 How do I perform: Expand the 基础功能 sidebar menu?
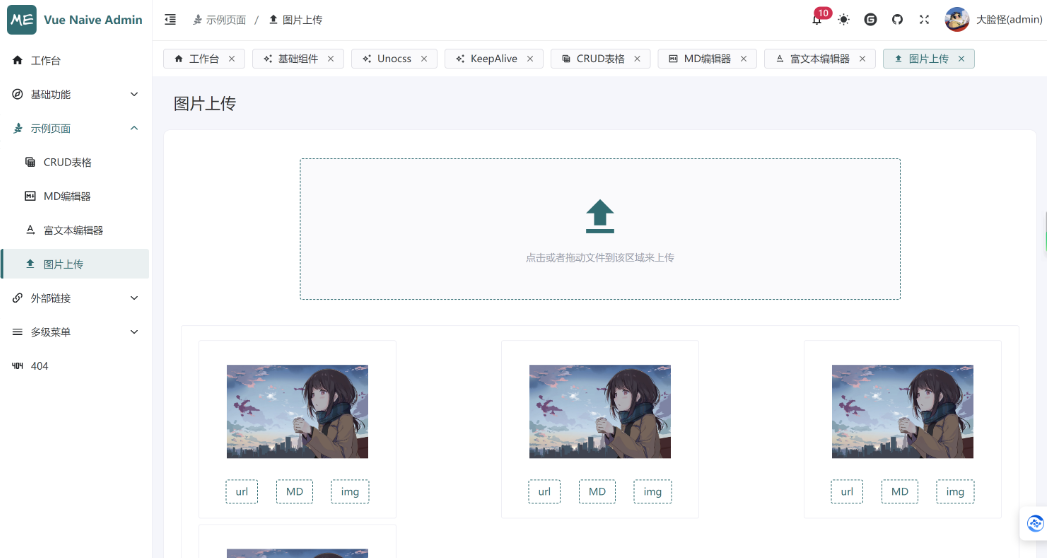pos(75,94)
